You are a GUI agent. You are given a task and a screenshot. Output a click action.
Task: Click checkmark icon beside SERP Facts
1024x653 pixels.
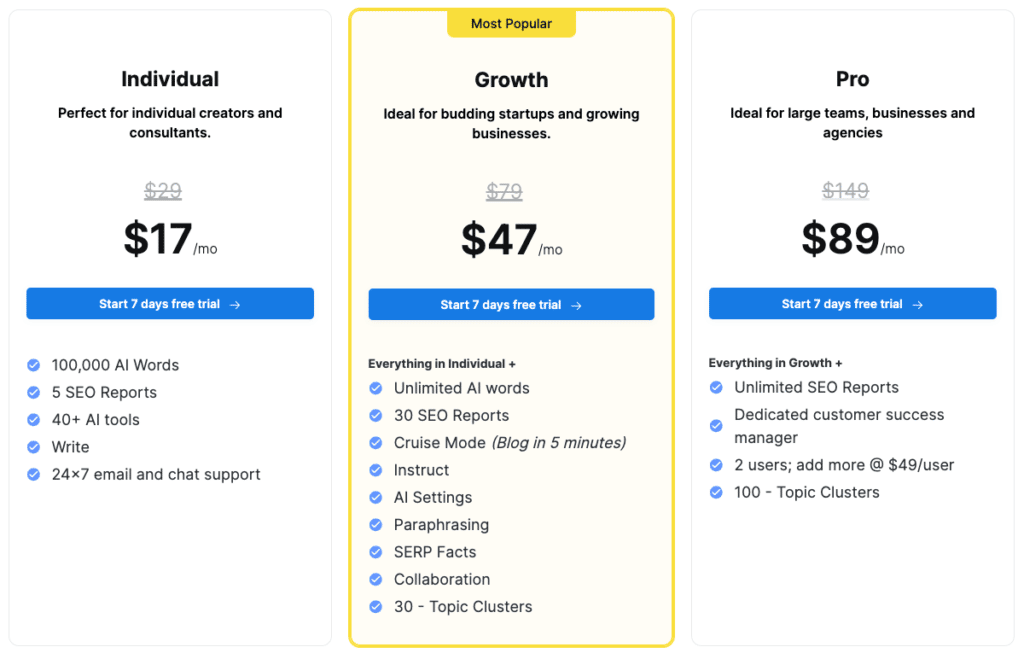tap(376, 552)
